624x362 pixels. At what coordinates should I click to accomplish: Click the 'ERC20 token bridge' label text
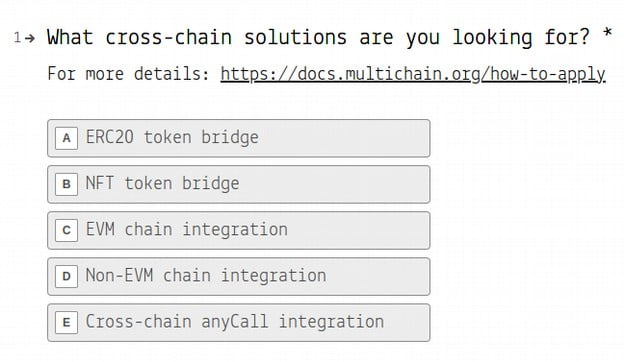[x=172, y=138]
